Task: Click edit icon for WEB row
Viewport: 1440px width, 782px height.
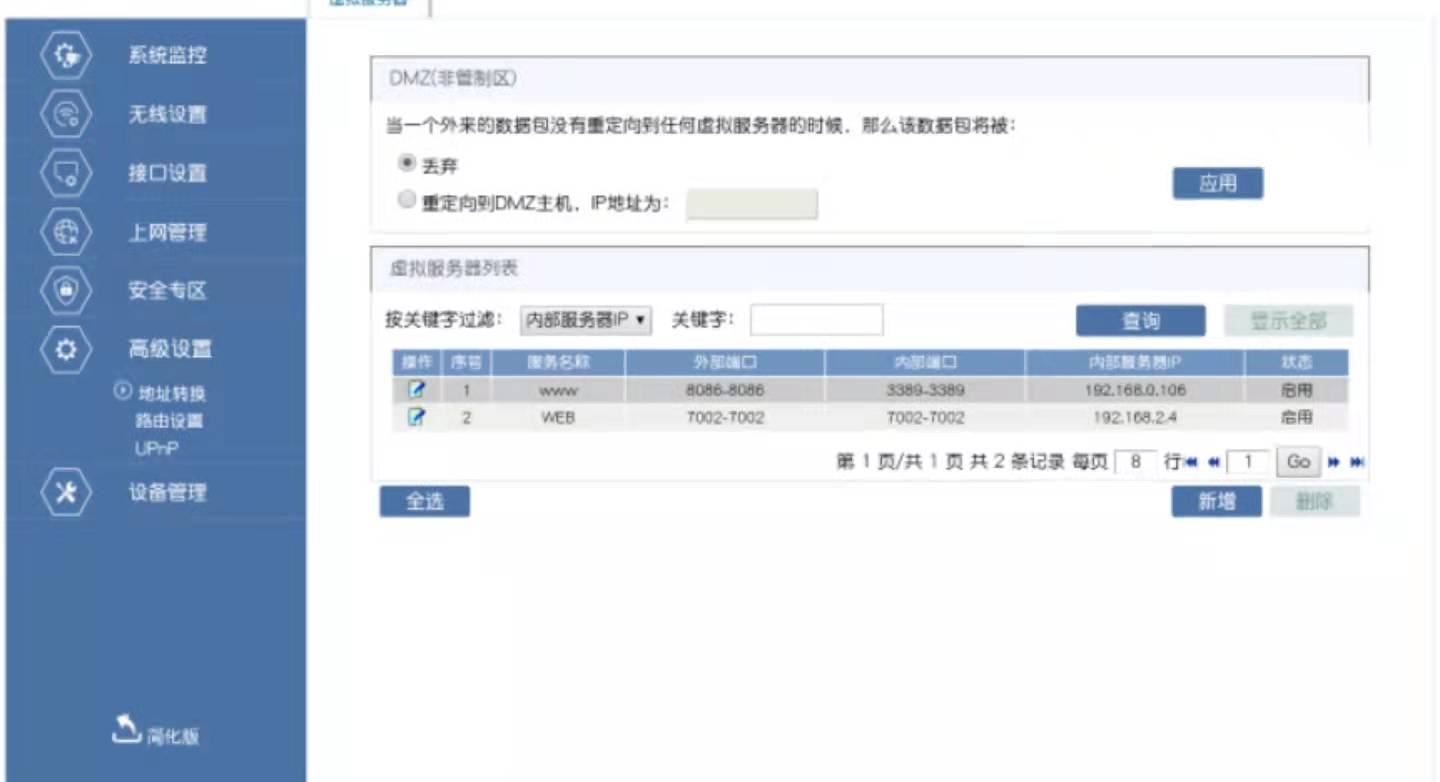Action: click(x=417, y=418)
